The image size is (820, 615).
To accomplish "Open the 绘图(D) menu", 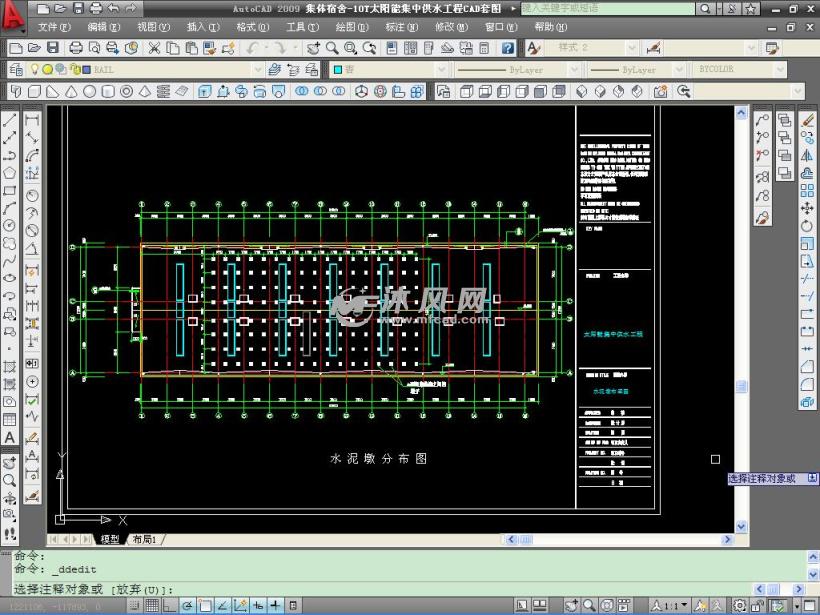I will click(x=352, y=27).
